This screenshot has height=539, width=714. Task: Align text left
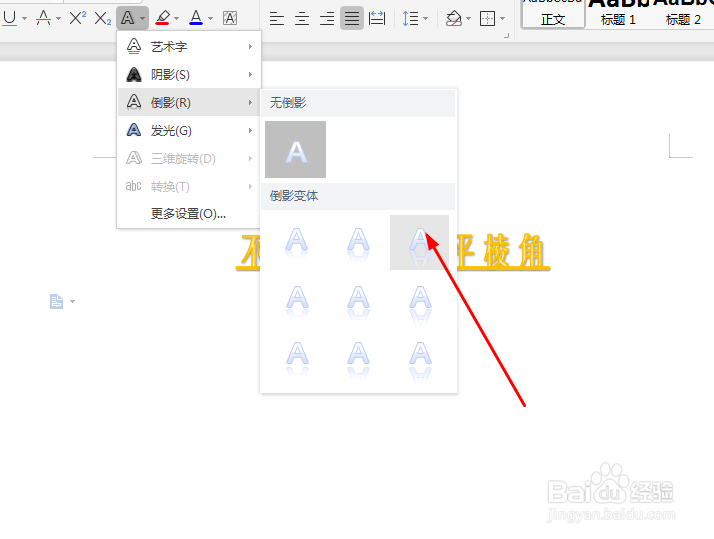pos(277,19)
